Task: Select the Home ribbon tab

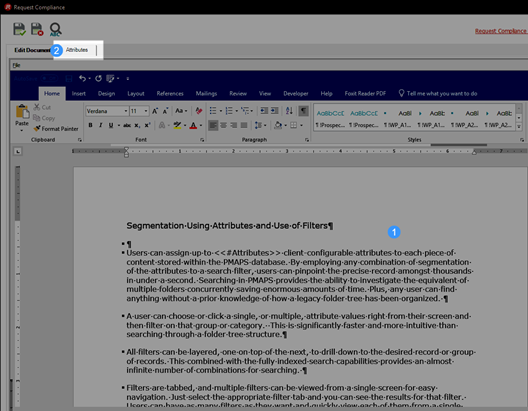Action: coord(52,94)
